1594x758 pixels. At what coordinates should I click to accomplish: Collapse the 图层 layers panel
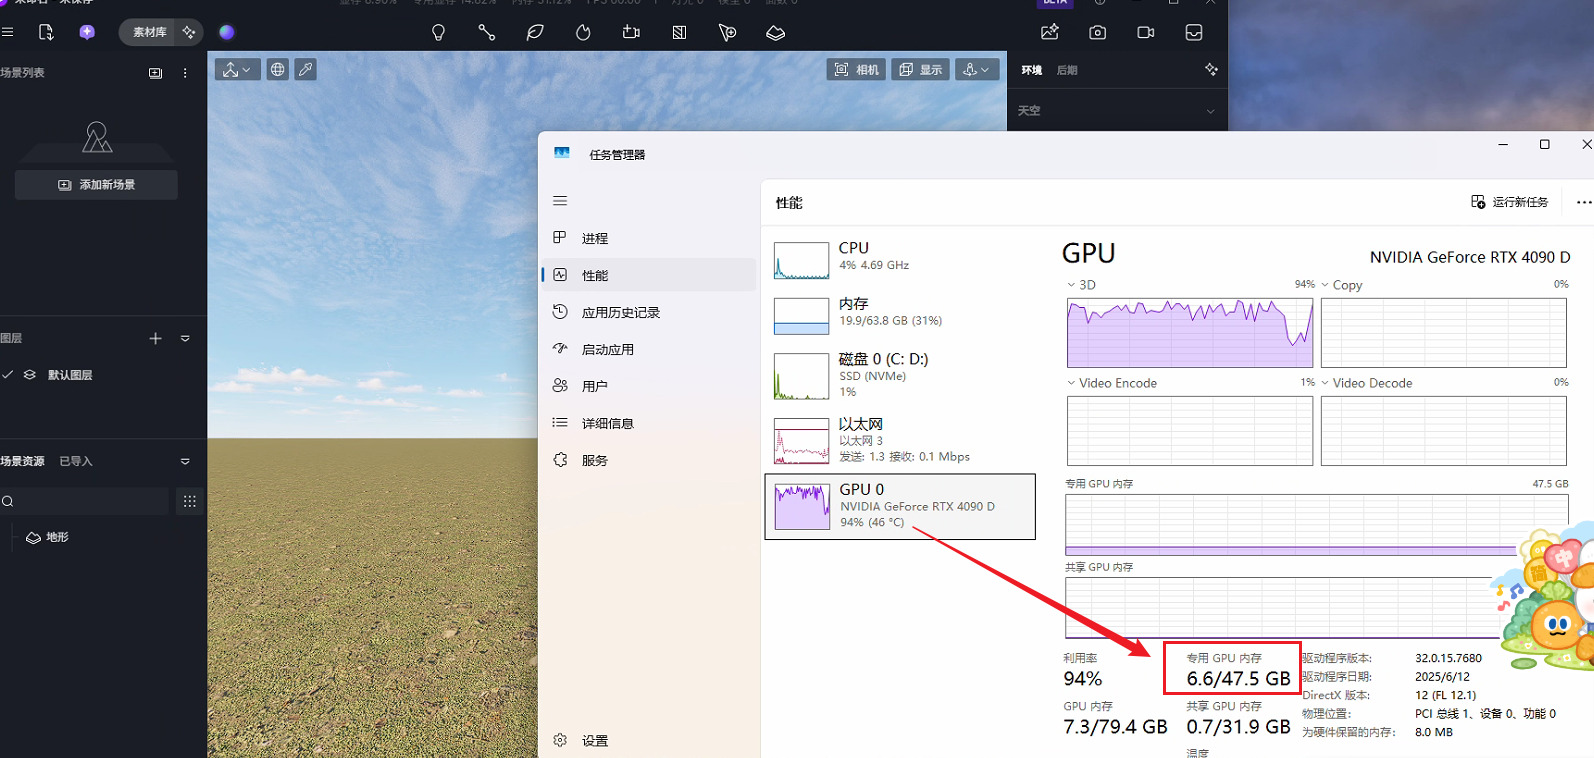pyautogui.click(x=185, y=339)
